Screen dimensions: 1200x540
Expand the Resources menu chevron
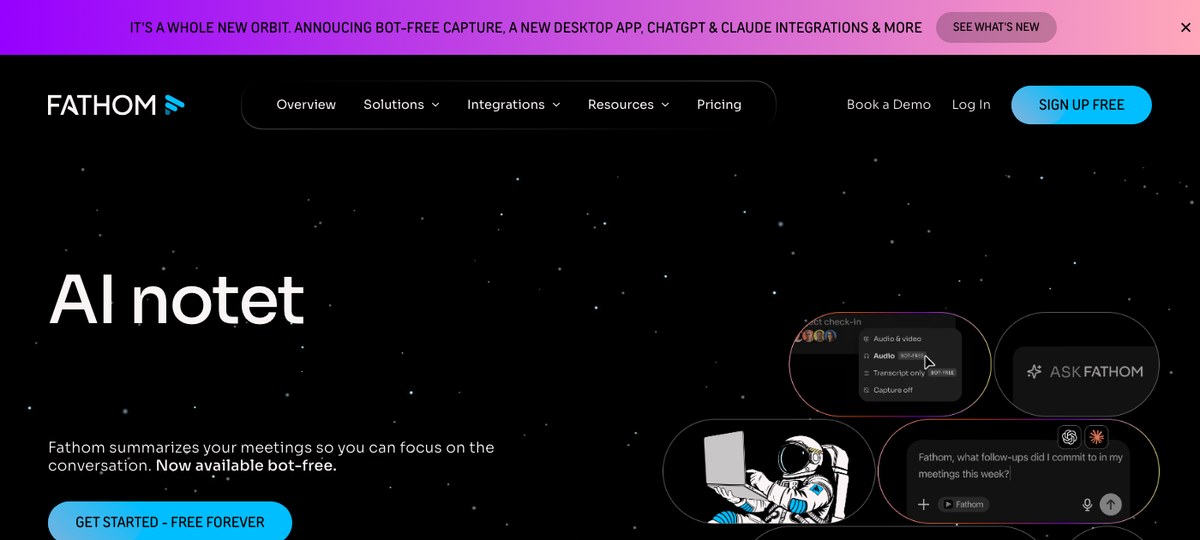pos(665,105)
